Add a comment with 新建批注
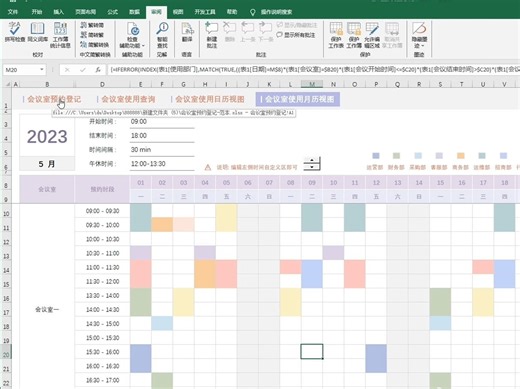This screenshot has width=520, height=389. (x=212, y=35)
